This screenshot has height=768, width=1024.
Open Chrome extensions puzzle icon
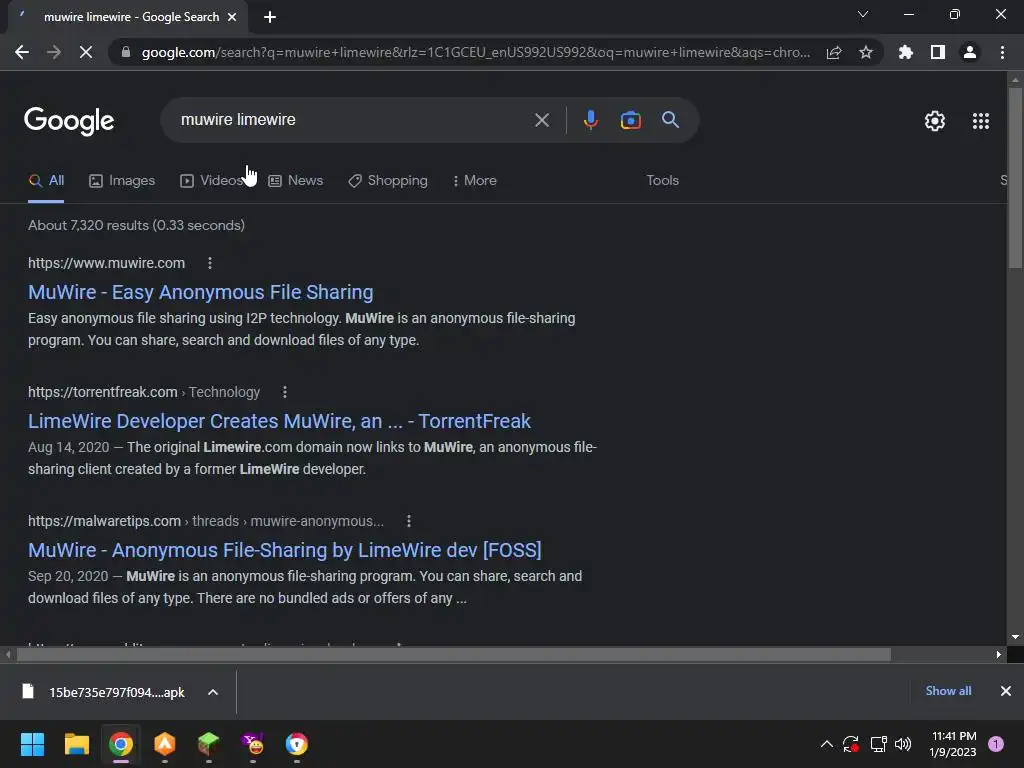906,52
